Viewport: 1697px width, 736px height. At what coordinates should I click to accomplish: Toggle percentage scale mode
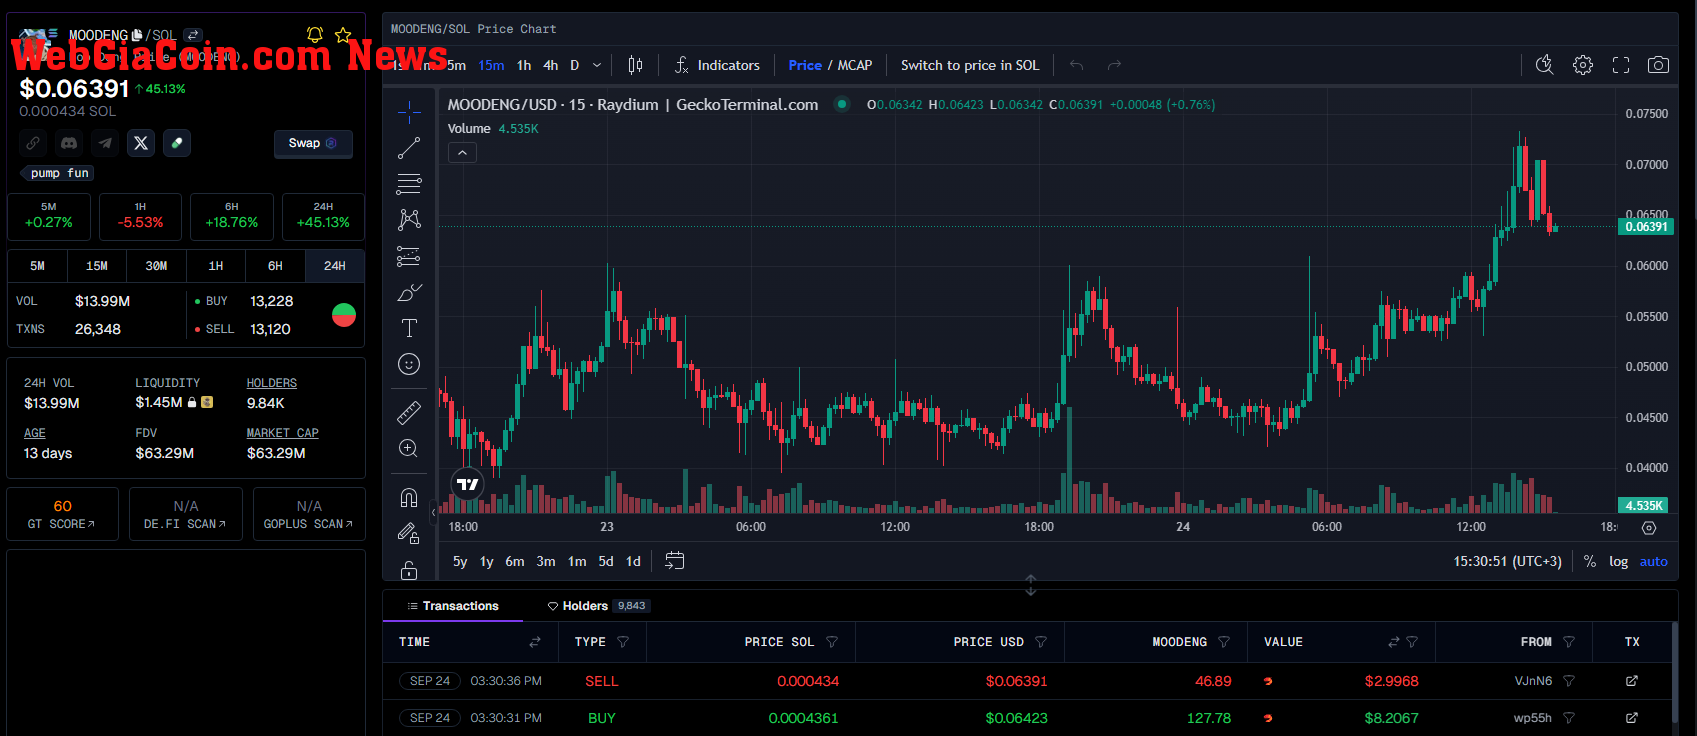[x=1590, y=561]
